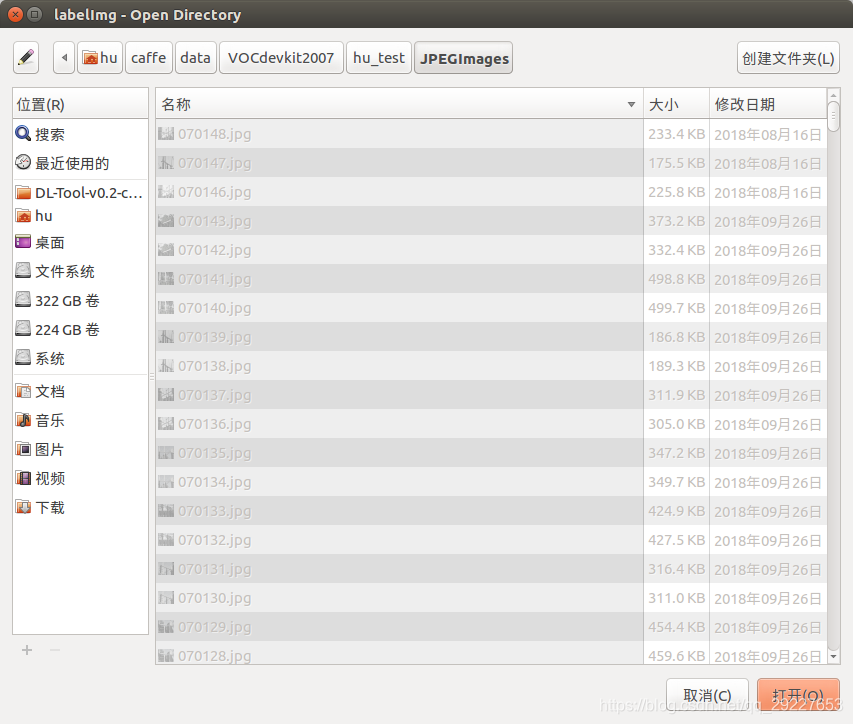Click file 070143.jpg
The image size is (853, 724).
[x=399, y=221]
